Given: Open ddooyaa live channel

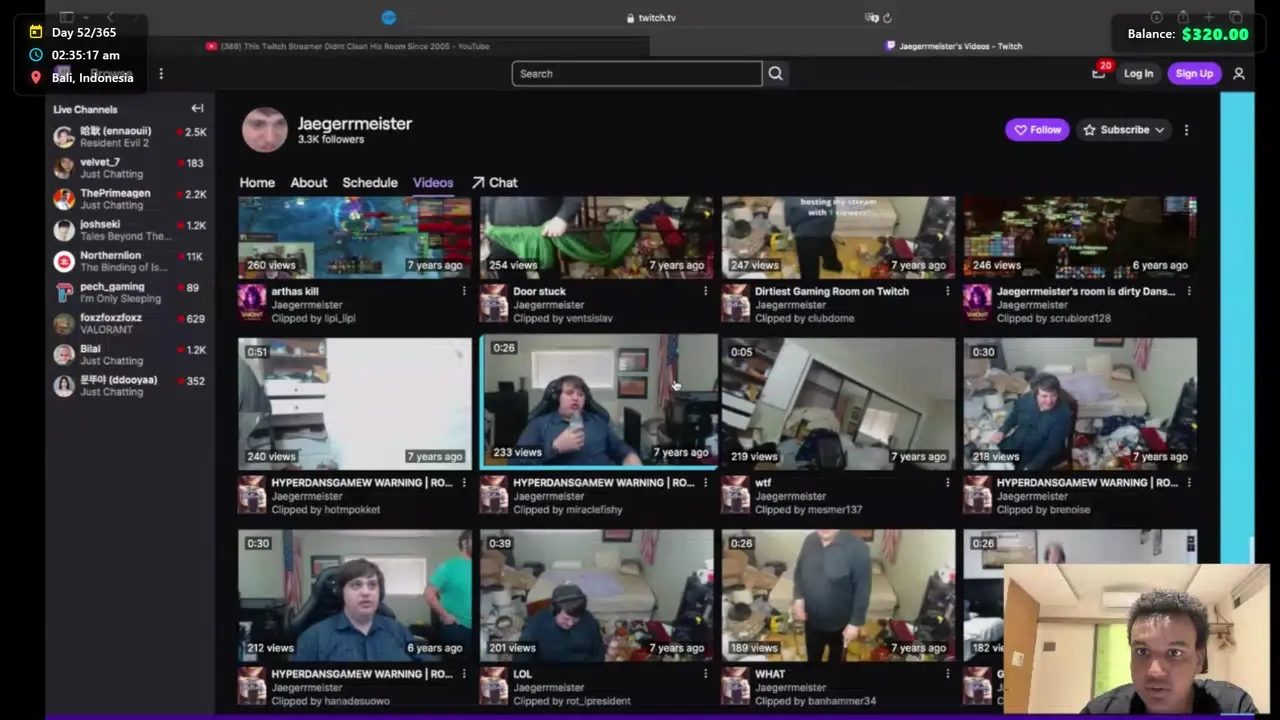Looking at the screenshot, I should [130, 386].
